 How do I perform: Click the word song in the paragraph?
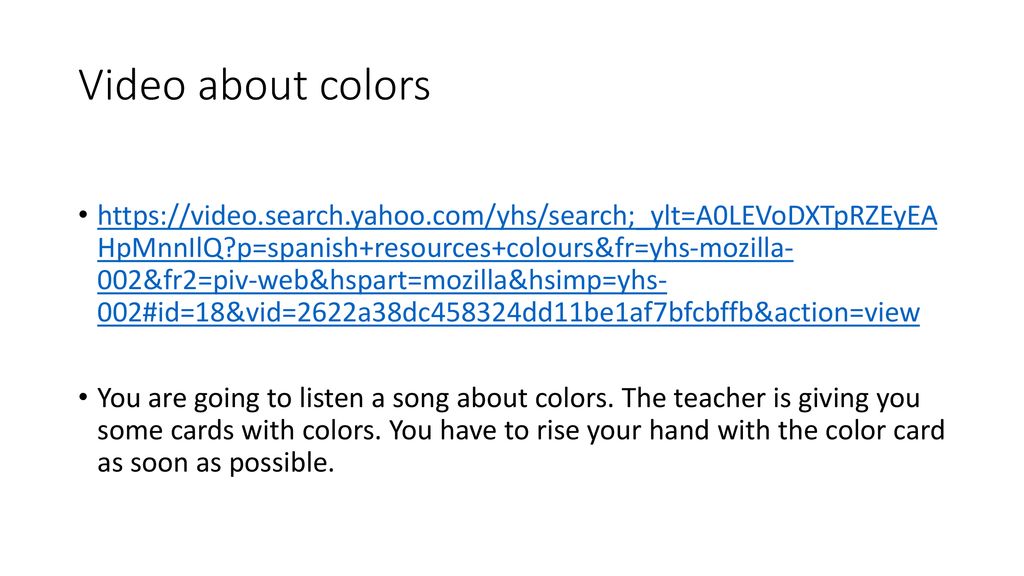420,398
